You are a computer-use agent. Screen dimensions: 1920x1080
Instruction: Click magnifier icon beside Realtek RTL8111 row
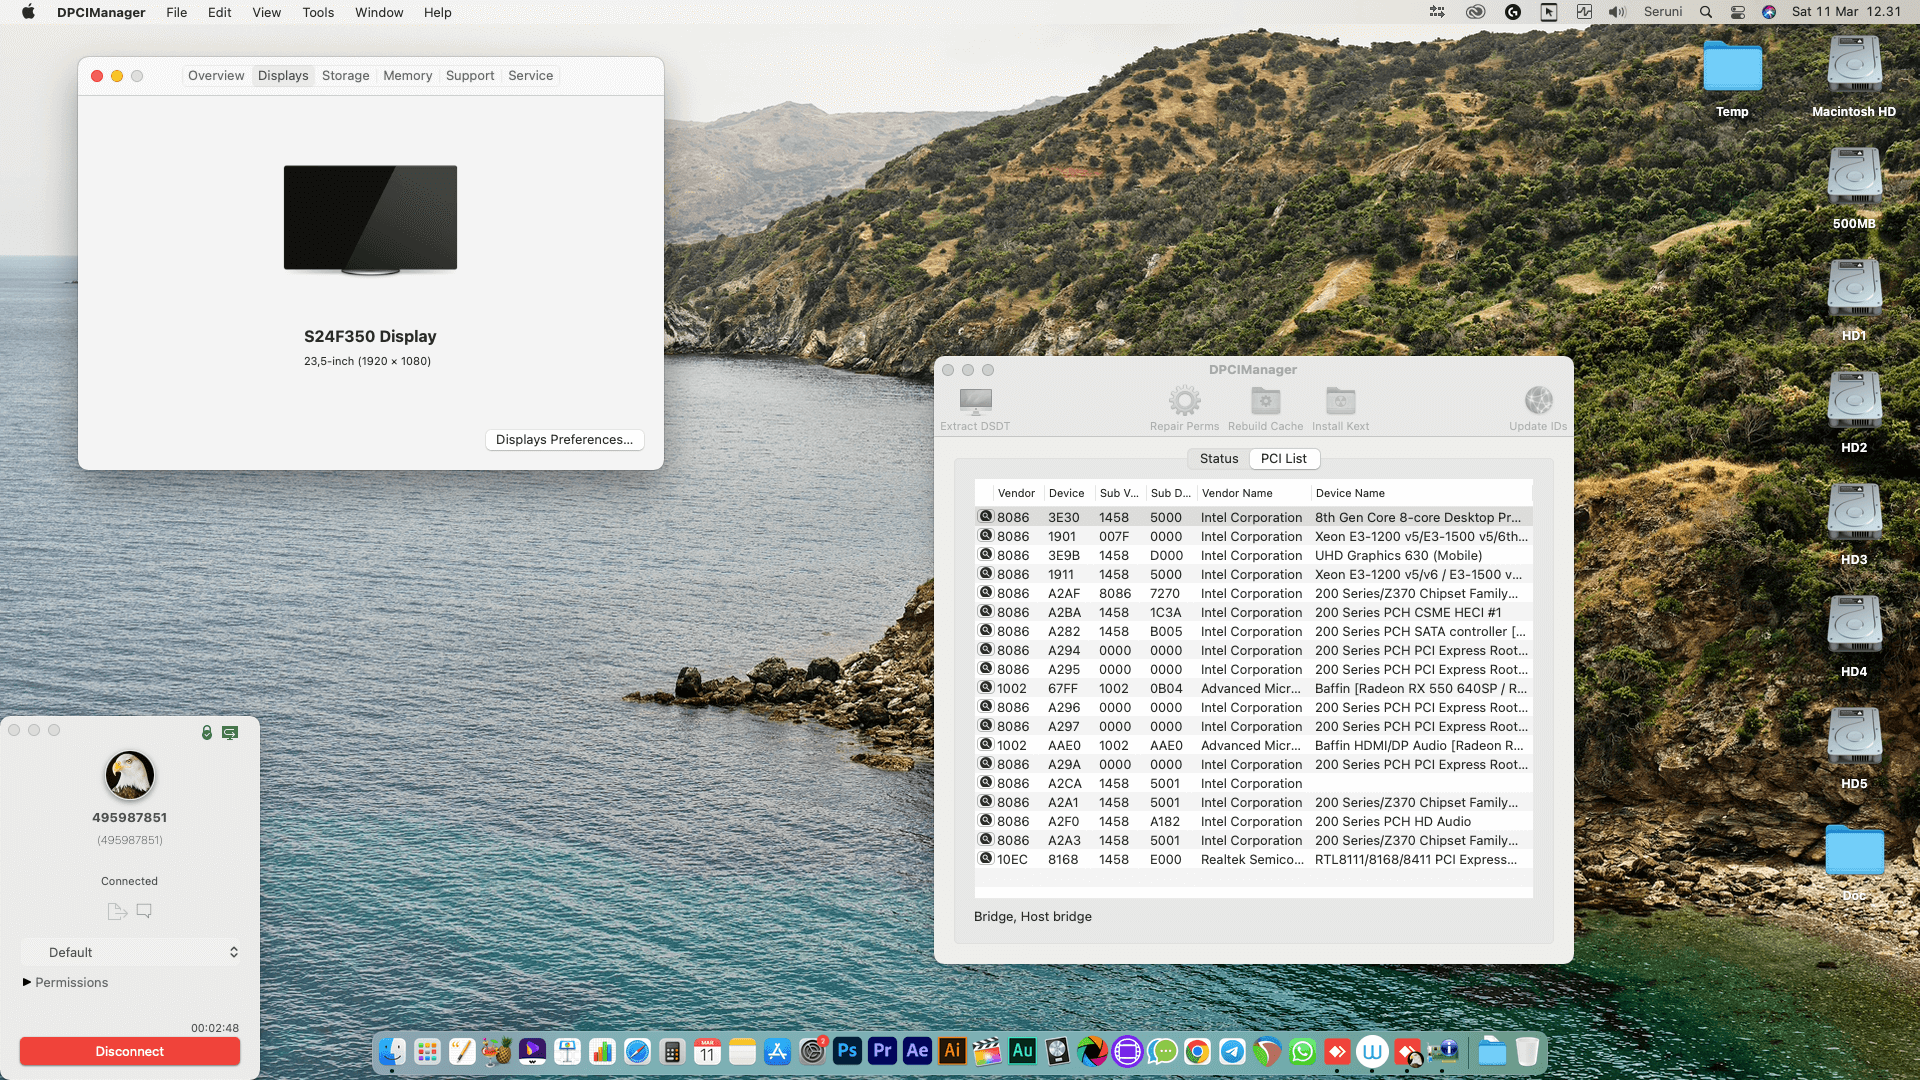(985, 859)
